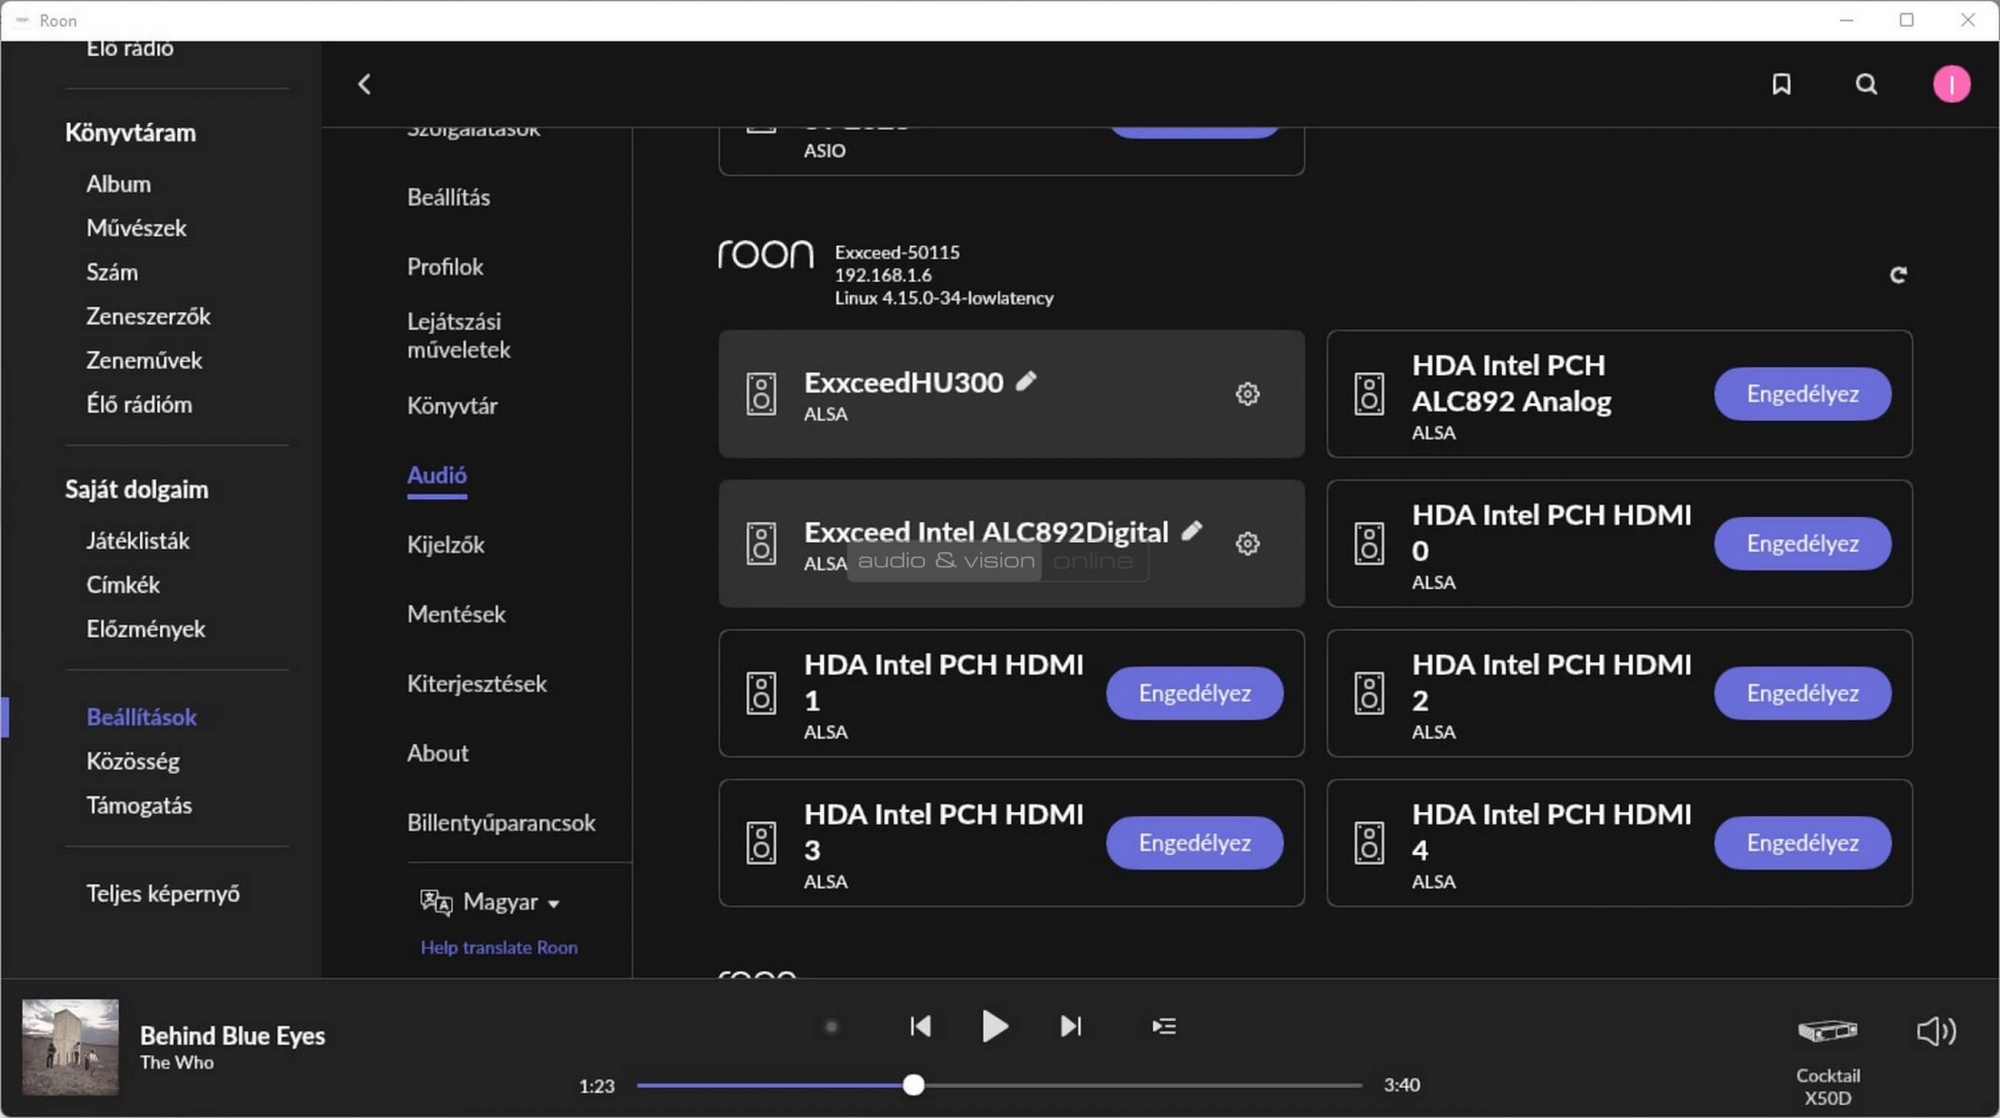The width and height of the screenshot is (2000, 1118).
Task: Click the speaker icon of ExxceedHU300
Action: point(761,394)
